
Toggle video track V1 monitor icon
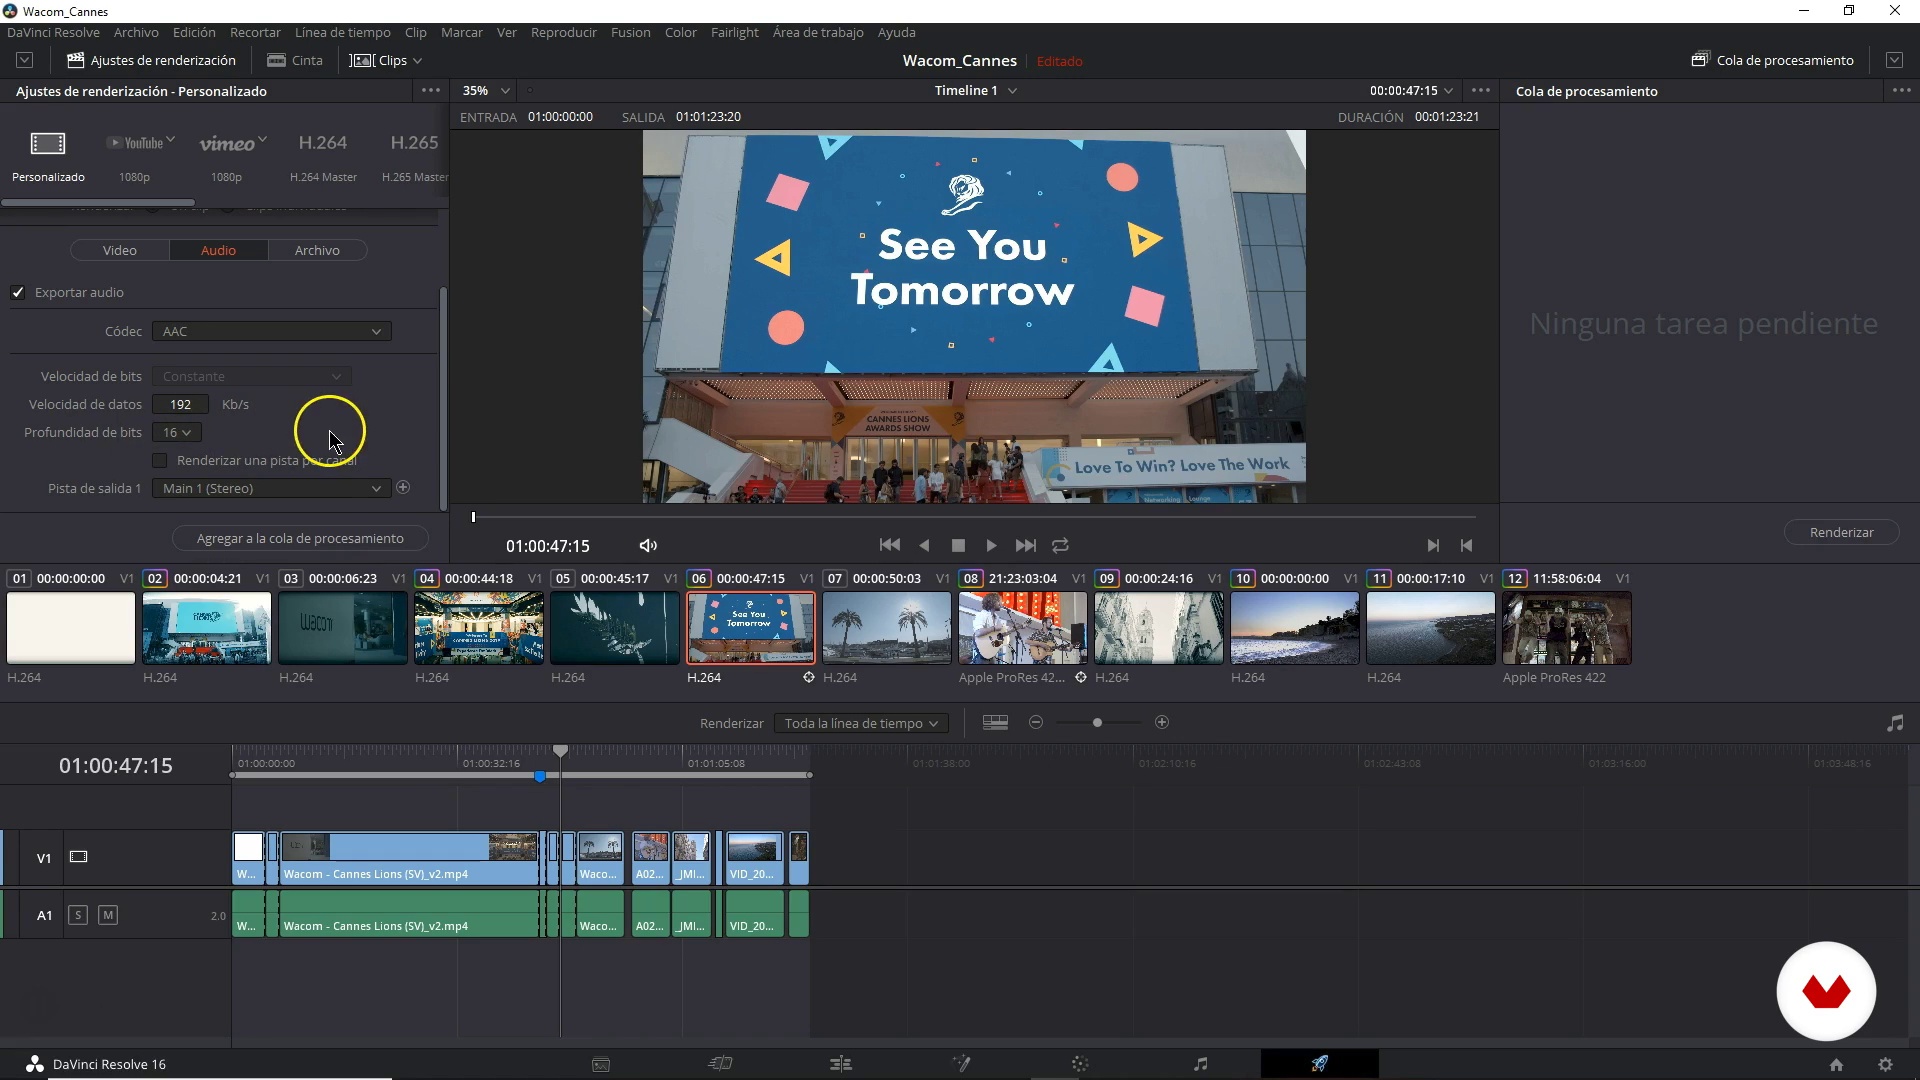(x=78, y=858)
